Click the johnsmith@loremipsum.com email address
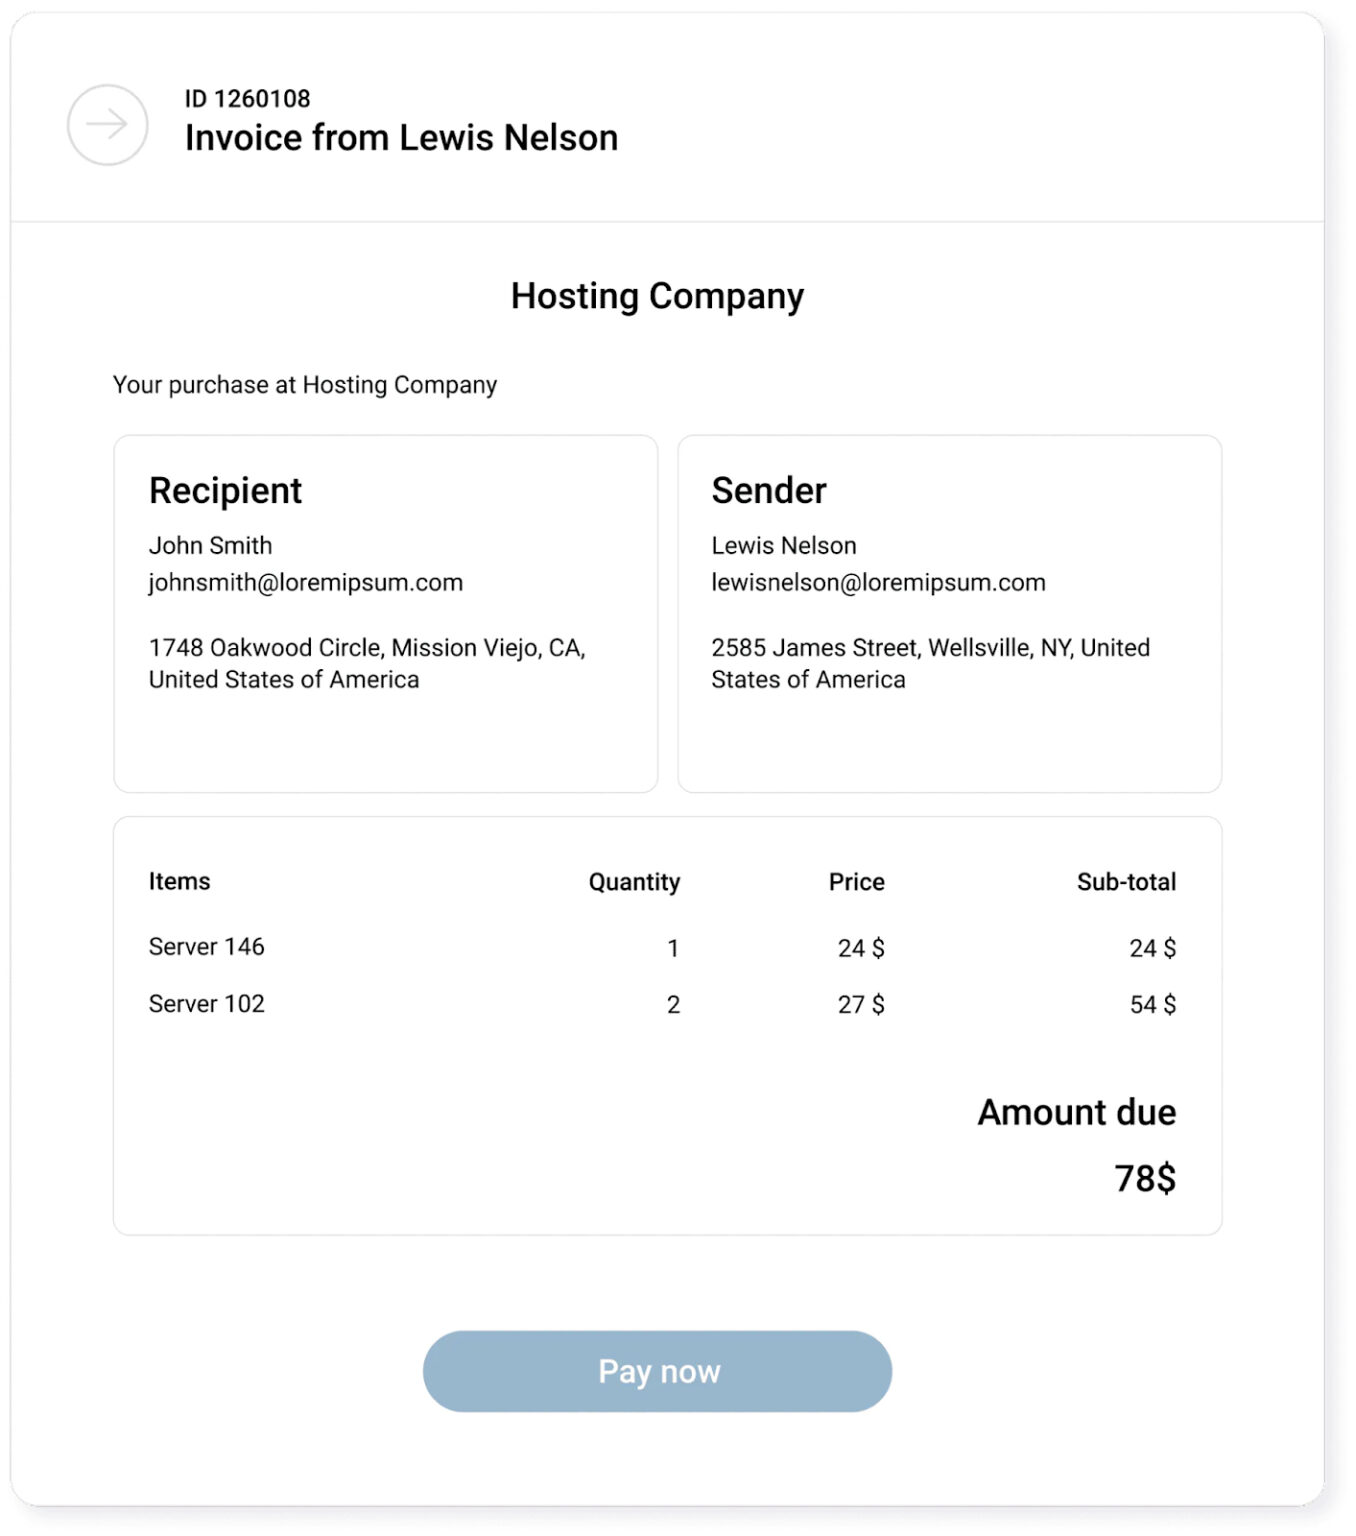 point(306,583)
